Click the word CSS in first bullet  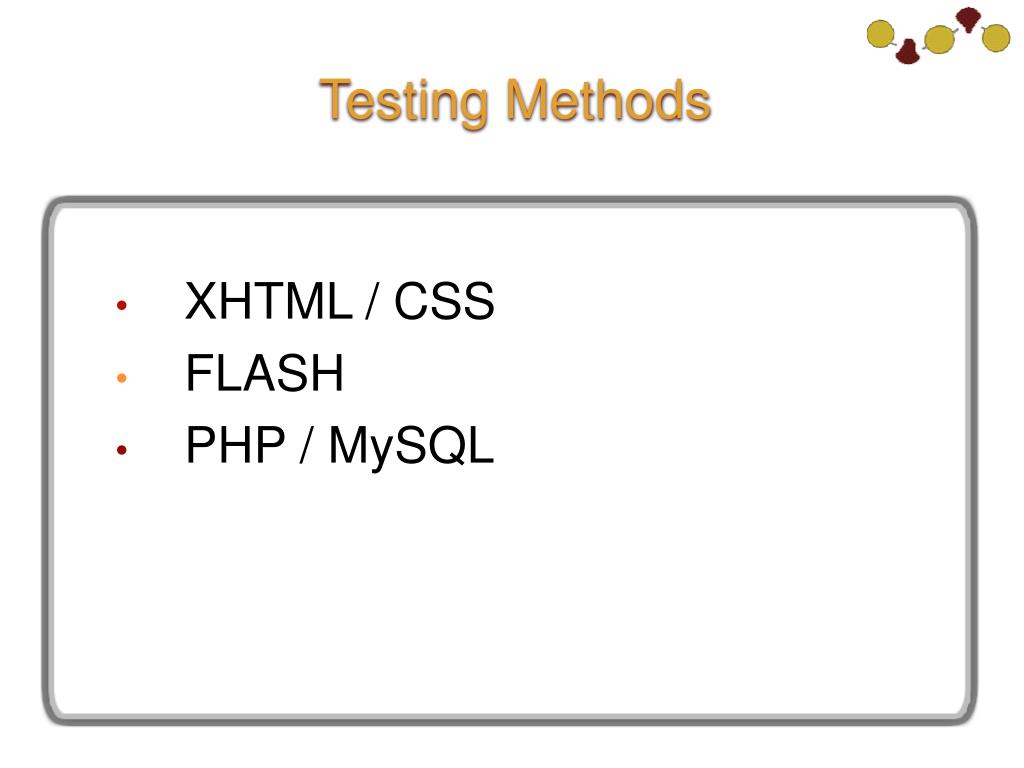(444, 301)
